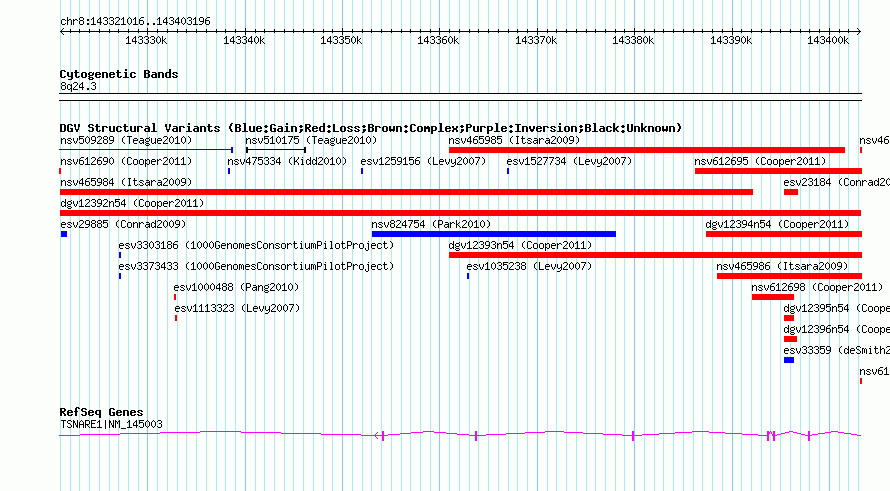Click esv1000488 (Pang2010) label
890x491 pixels.
click(x=236, y=287)
